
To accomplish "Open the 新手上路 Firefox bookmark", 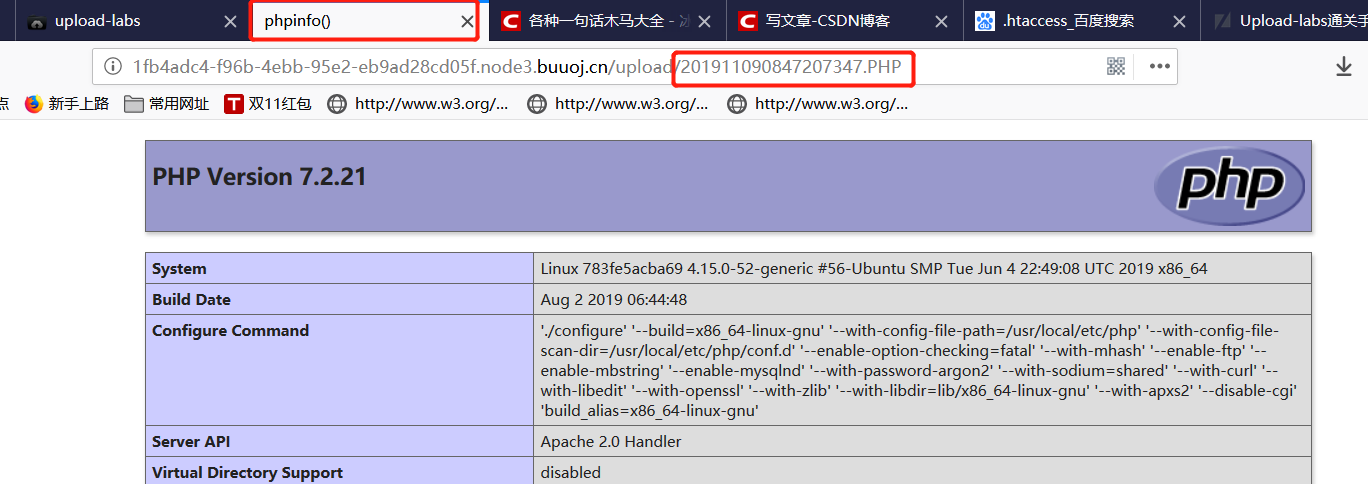I will click(x=67, y=103).
